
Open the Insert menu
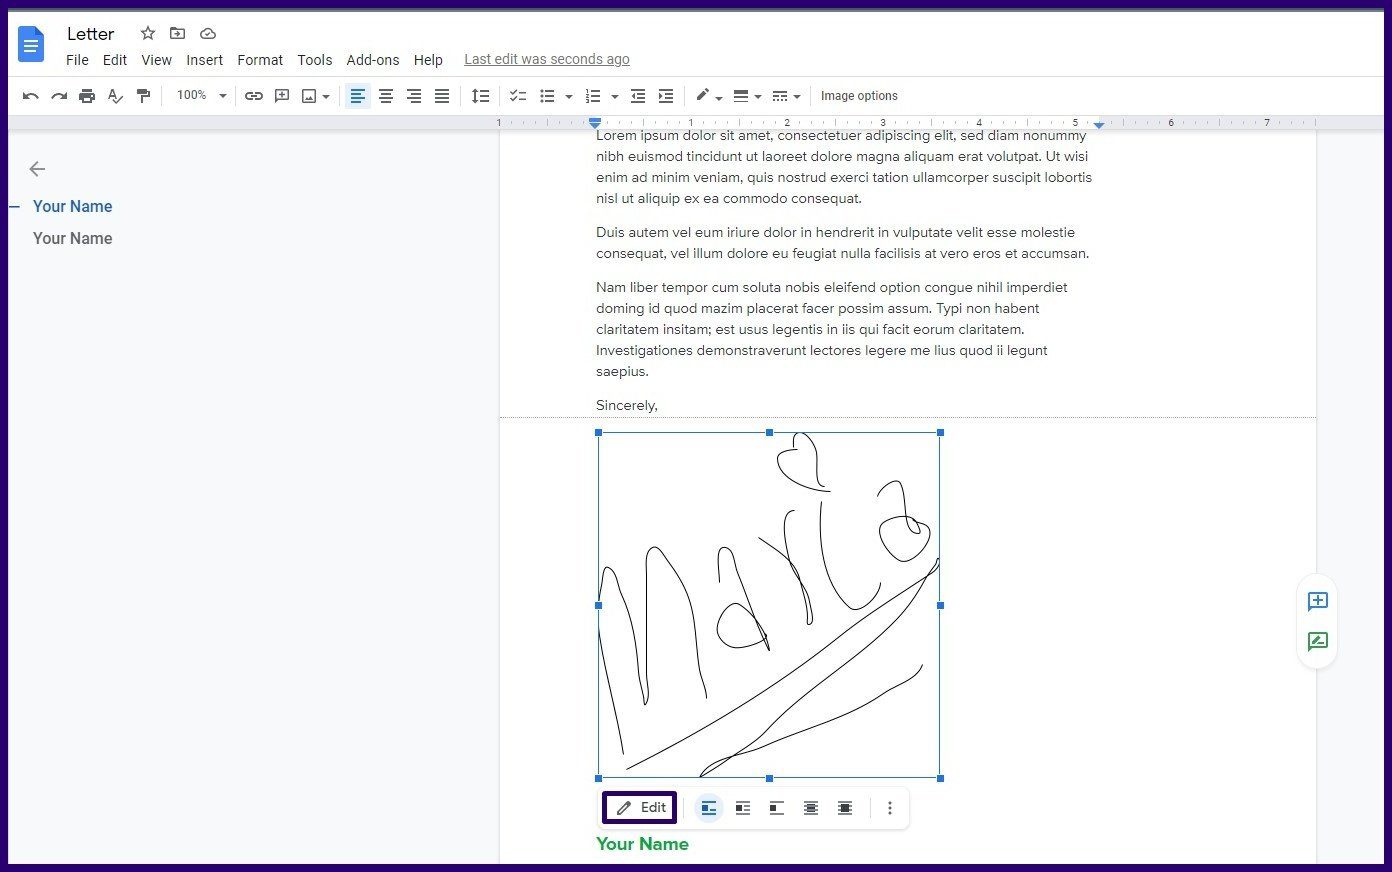(205, 60)
